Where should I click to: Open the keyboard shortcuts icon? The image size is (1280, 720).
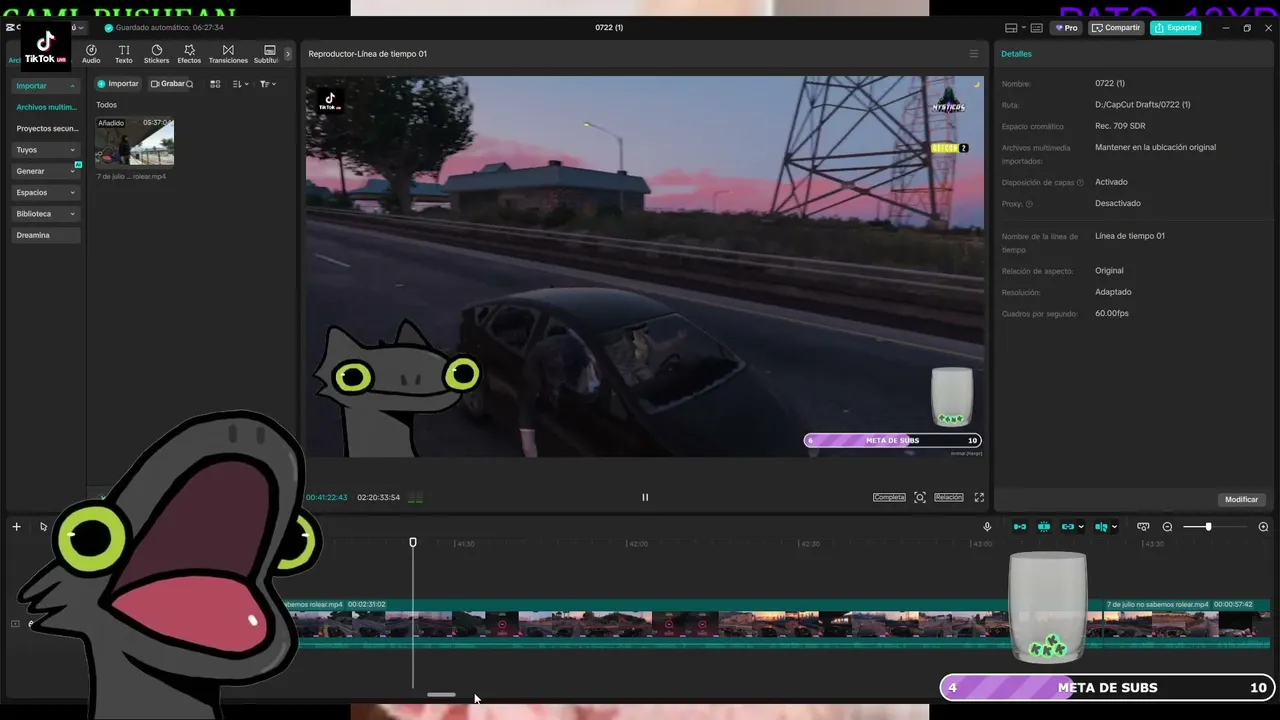(x=1036, y=28)
